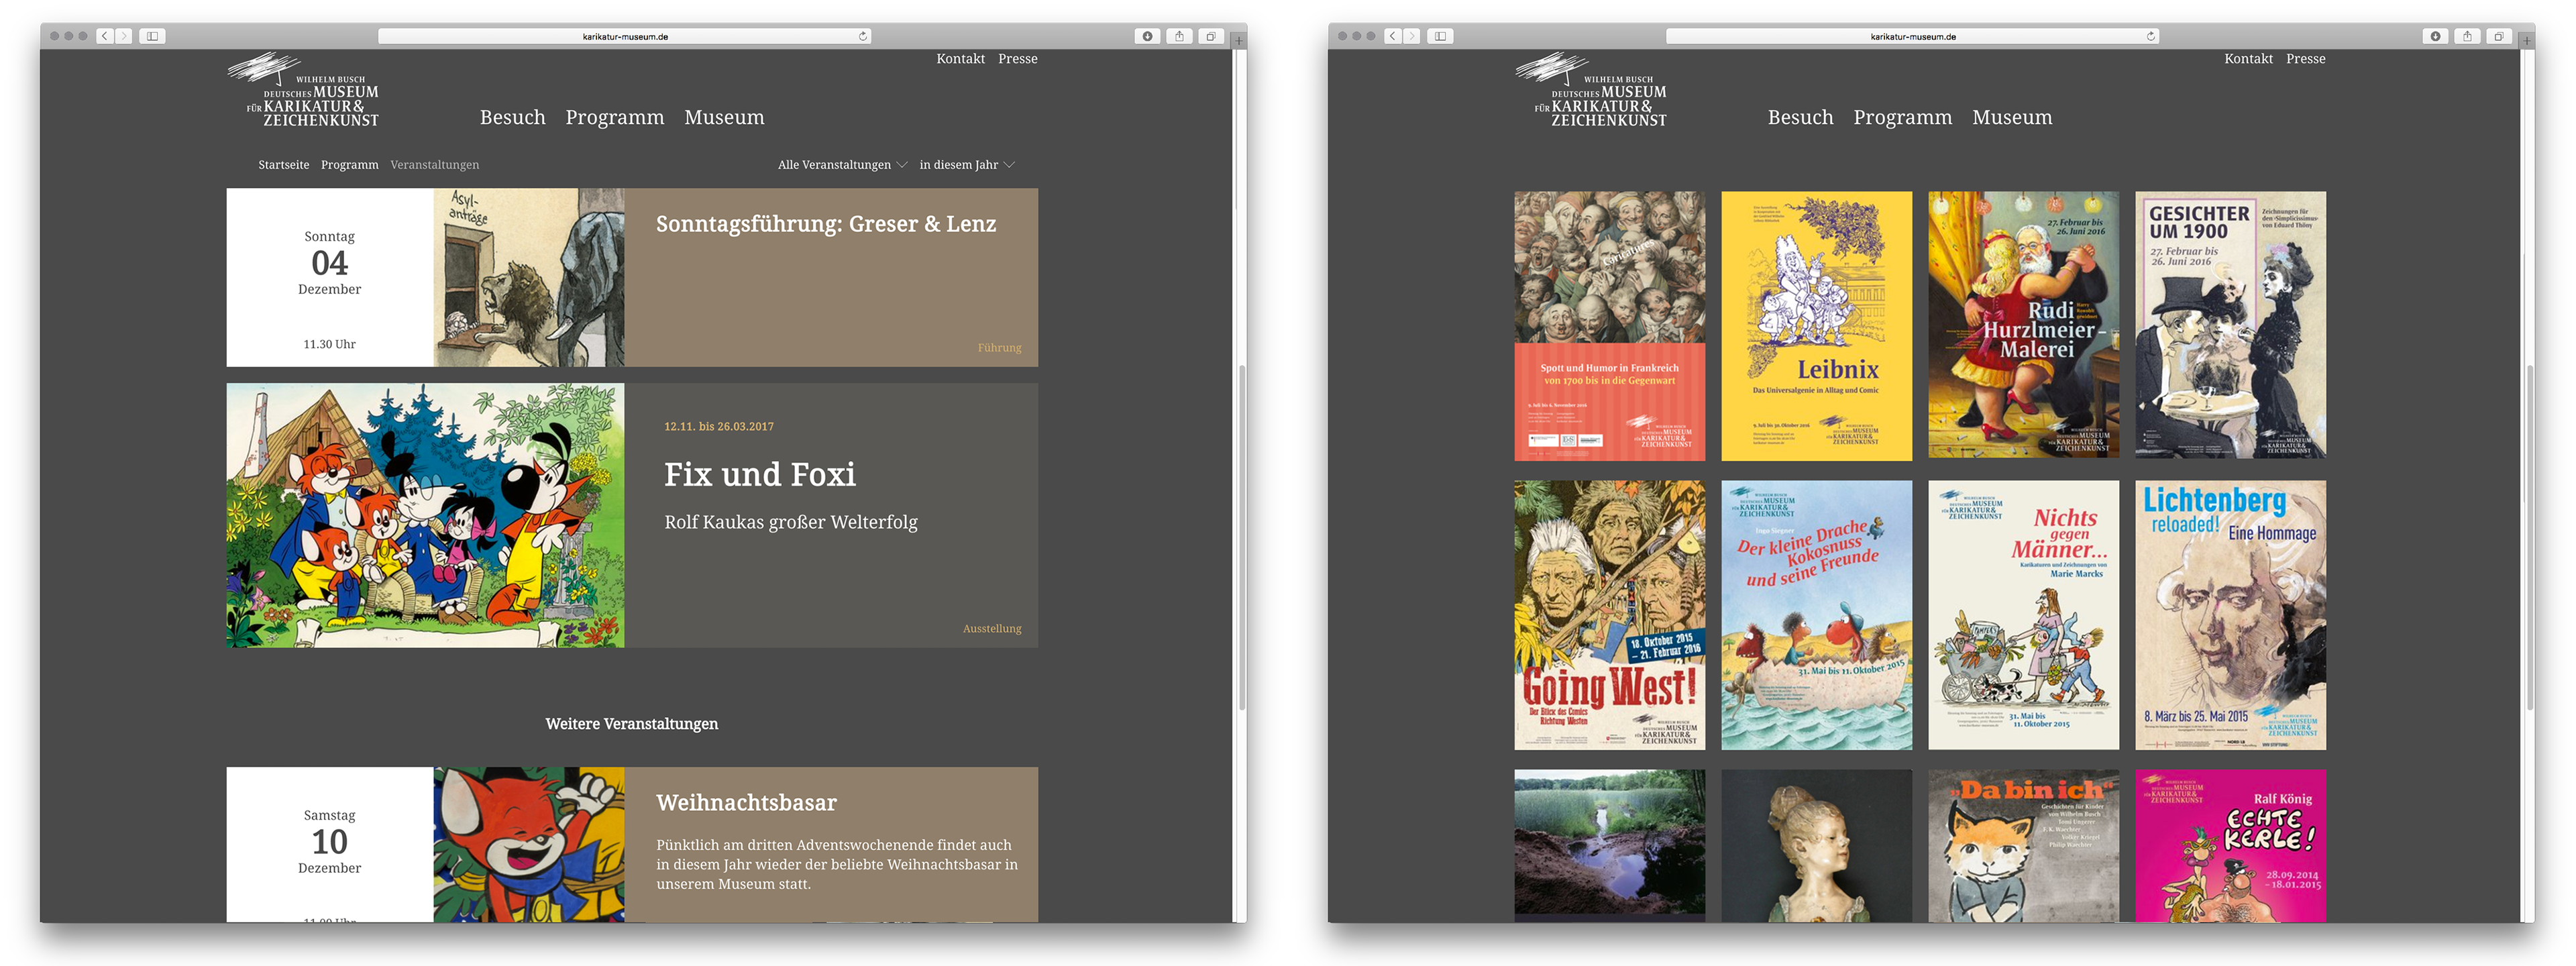Open the Going West! poster thumbnail
2576x966 pixels.
1609,615
